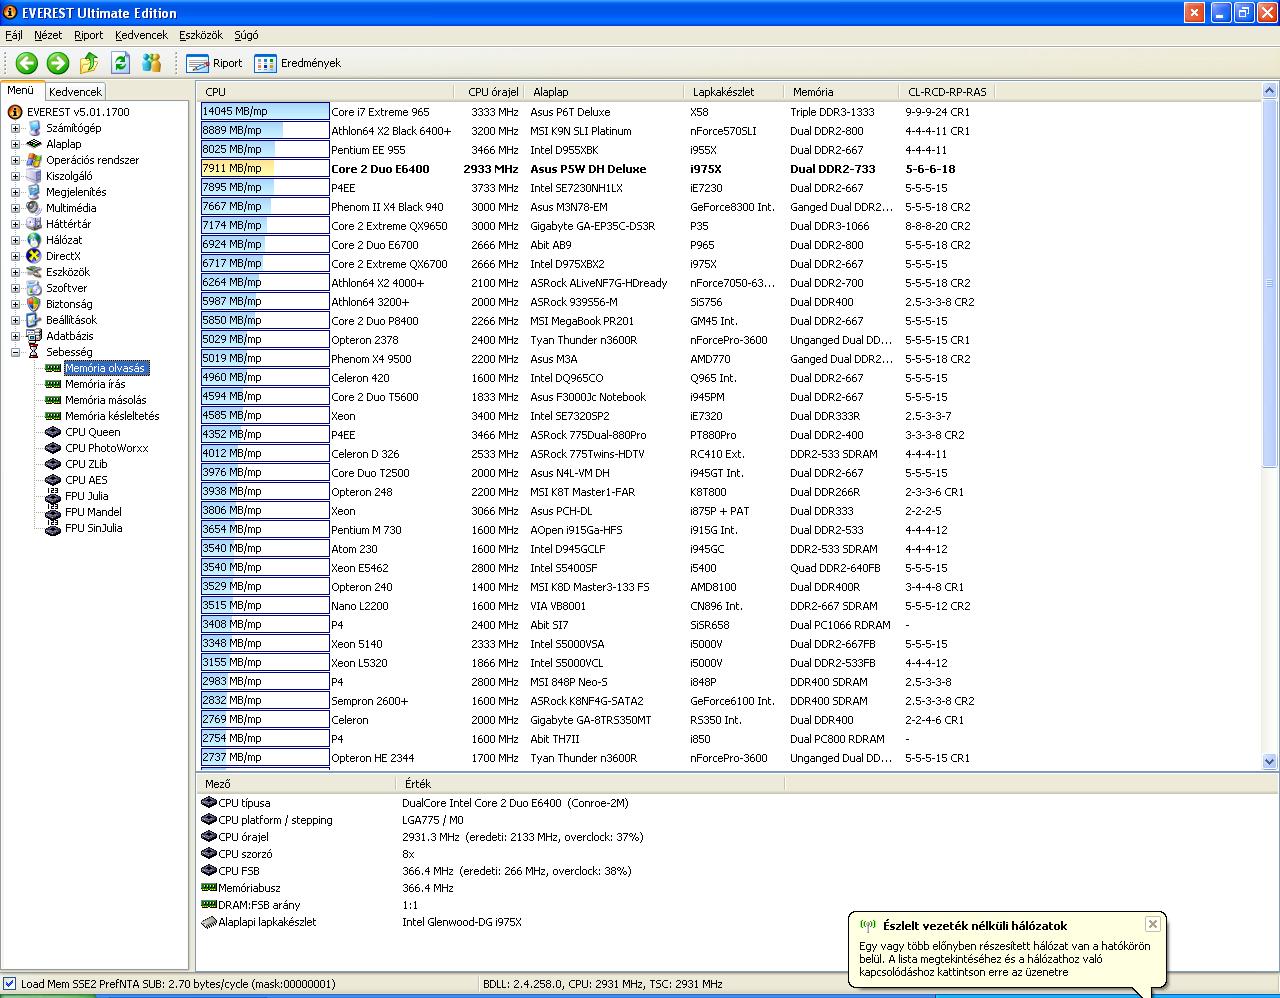The image size is (1280, 998).
Task: Sort by CL-RCD-RP-RAS column header
Action: [x=947, y=92]
